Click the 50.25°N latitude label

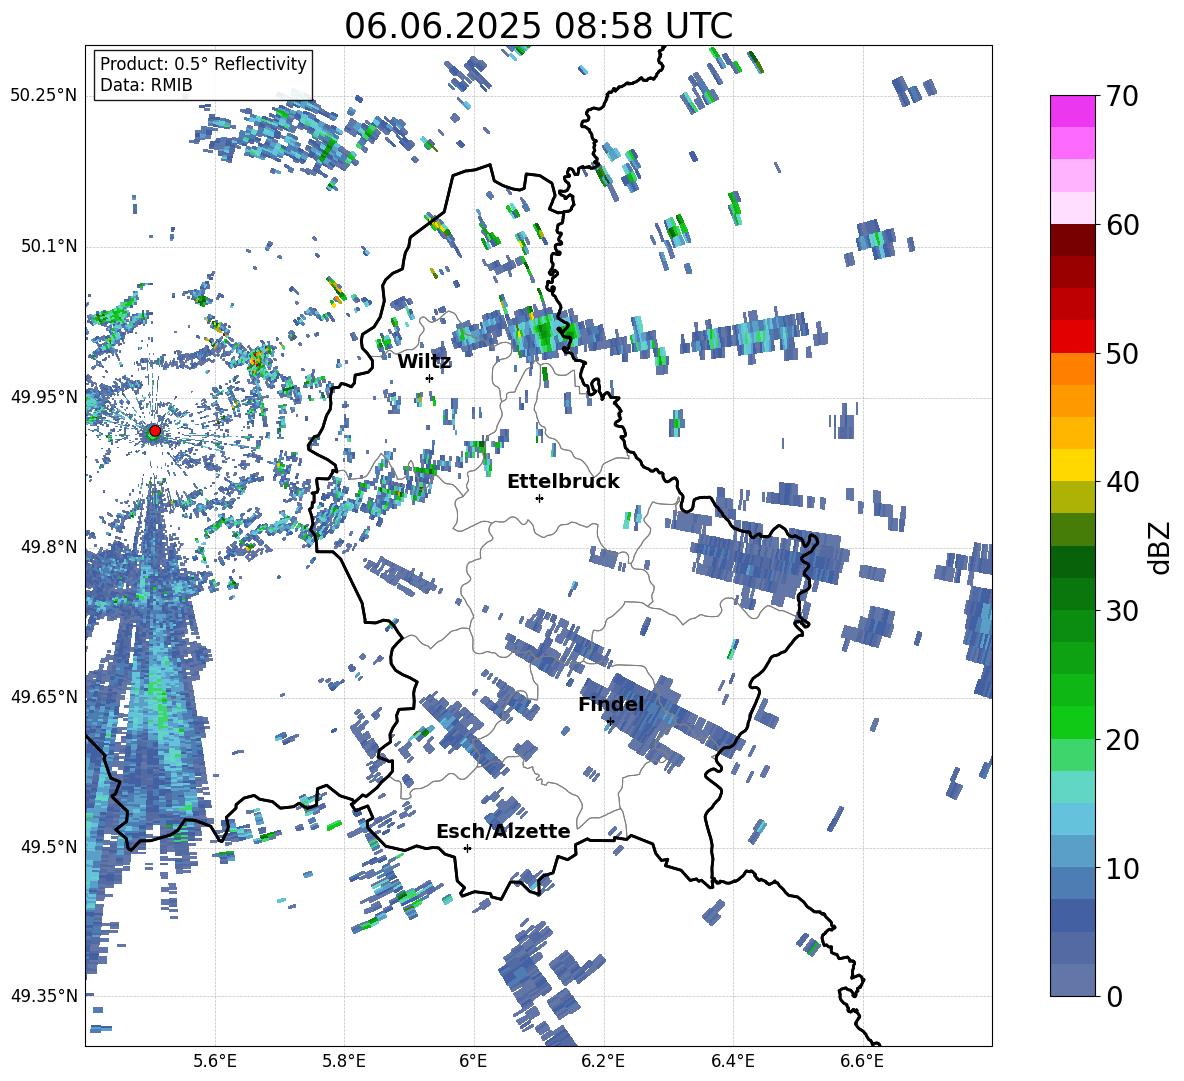point(44,96)
